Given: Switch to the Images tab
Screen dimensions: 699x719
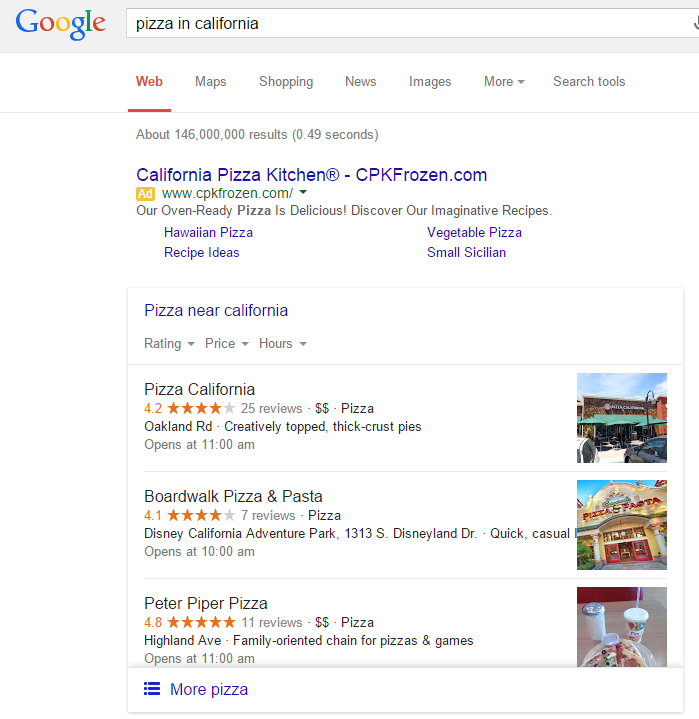Looking at the screenshot, I should [430, 82].
